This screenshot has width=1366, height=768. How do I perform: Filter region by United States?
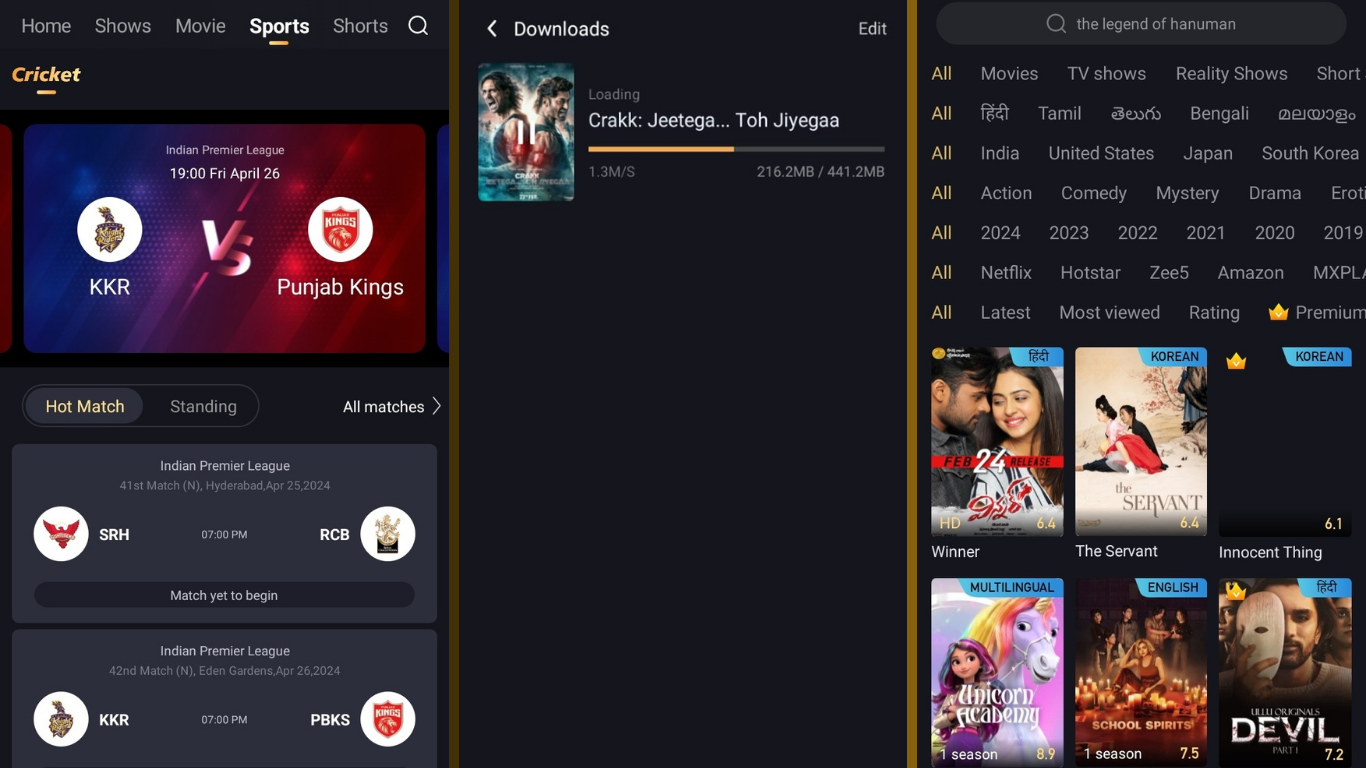click(1101, 153)
